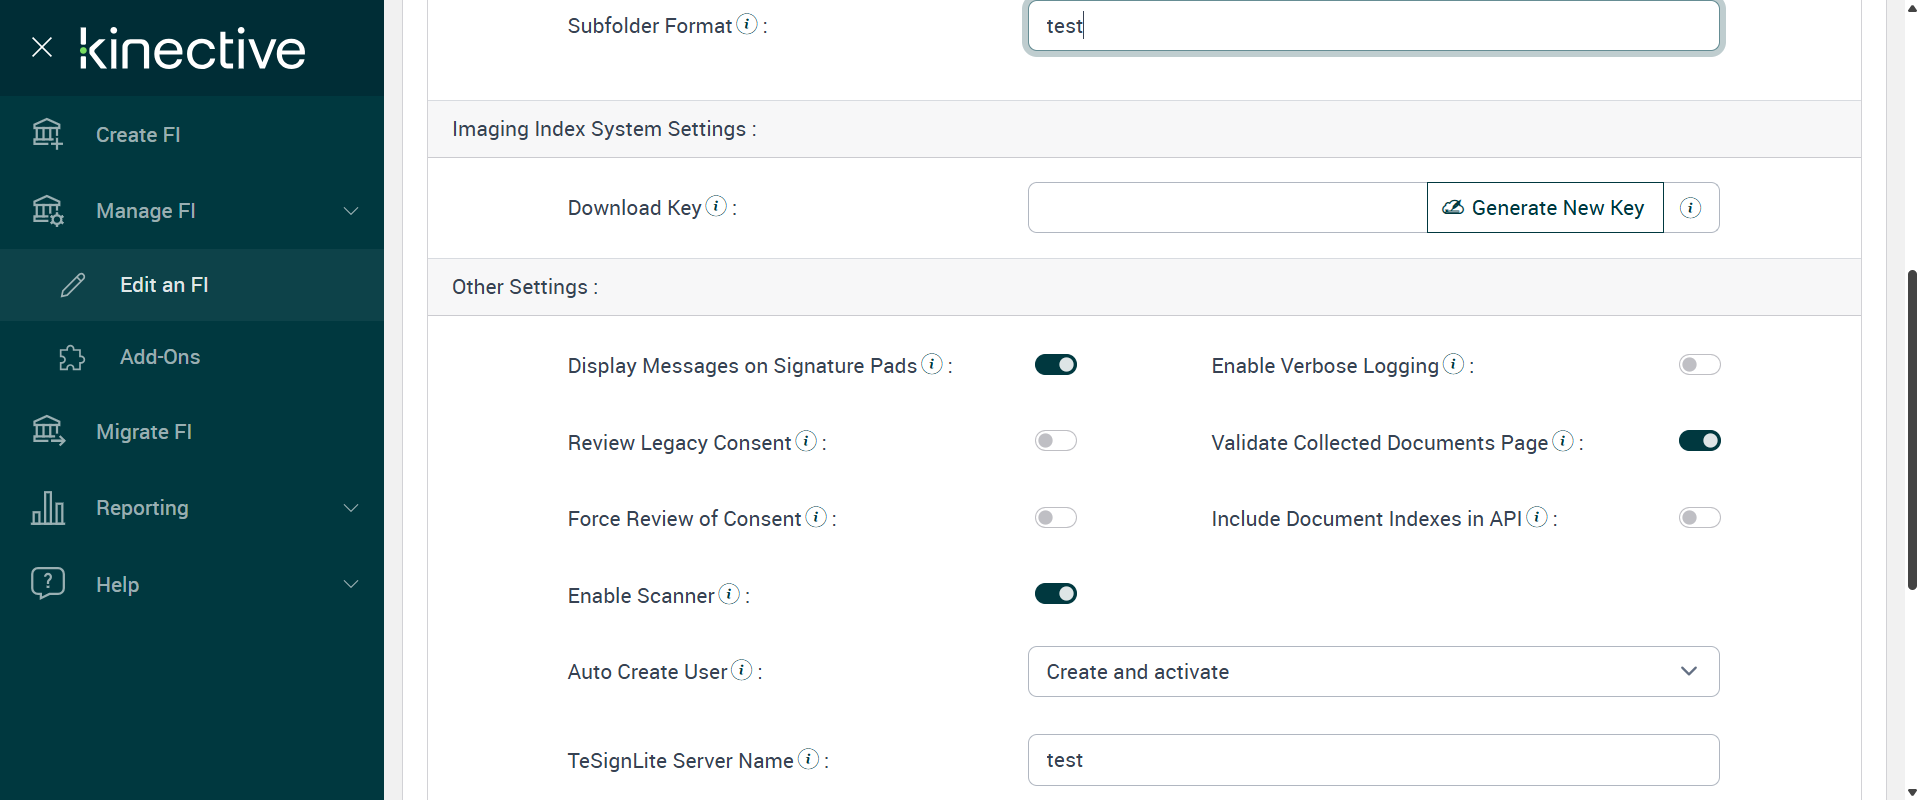The height and width of the screenshot is (800, 1920).
Task: Click the page vertical scrollbar thumb
Action: (1912, 430)
